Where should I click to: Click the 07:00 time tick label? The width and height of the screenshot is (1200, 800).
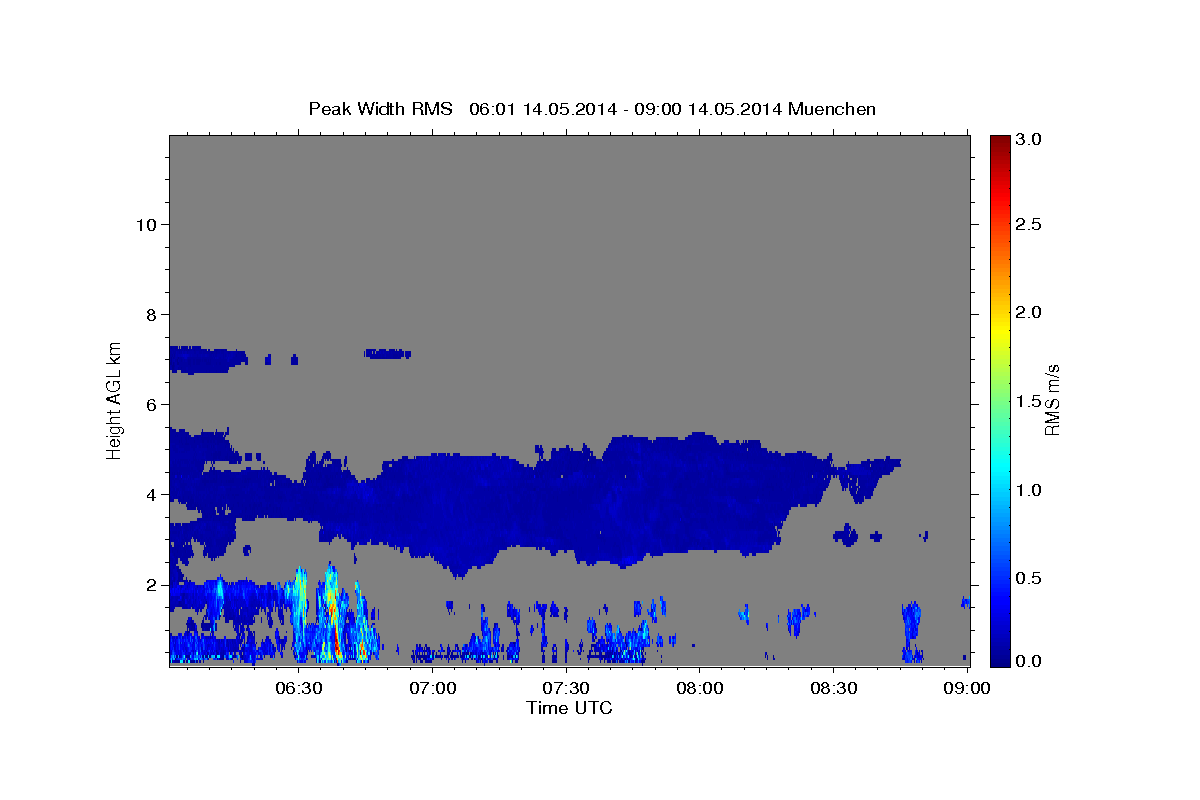click(433, 688)
